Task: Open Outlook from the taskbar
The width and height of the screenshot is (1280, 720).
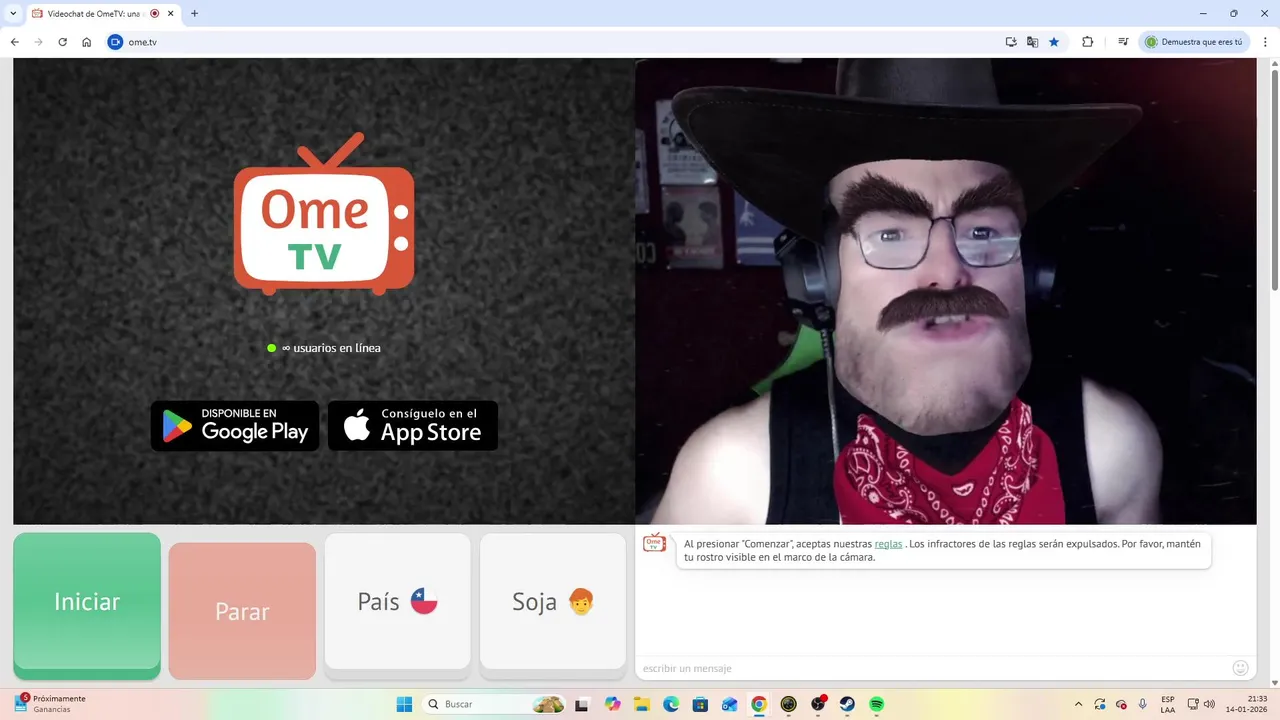Action: coord(730,704)
